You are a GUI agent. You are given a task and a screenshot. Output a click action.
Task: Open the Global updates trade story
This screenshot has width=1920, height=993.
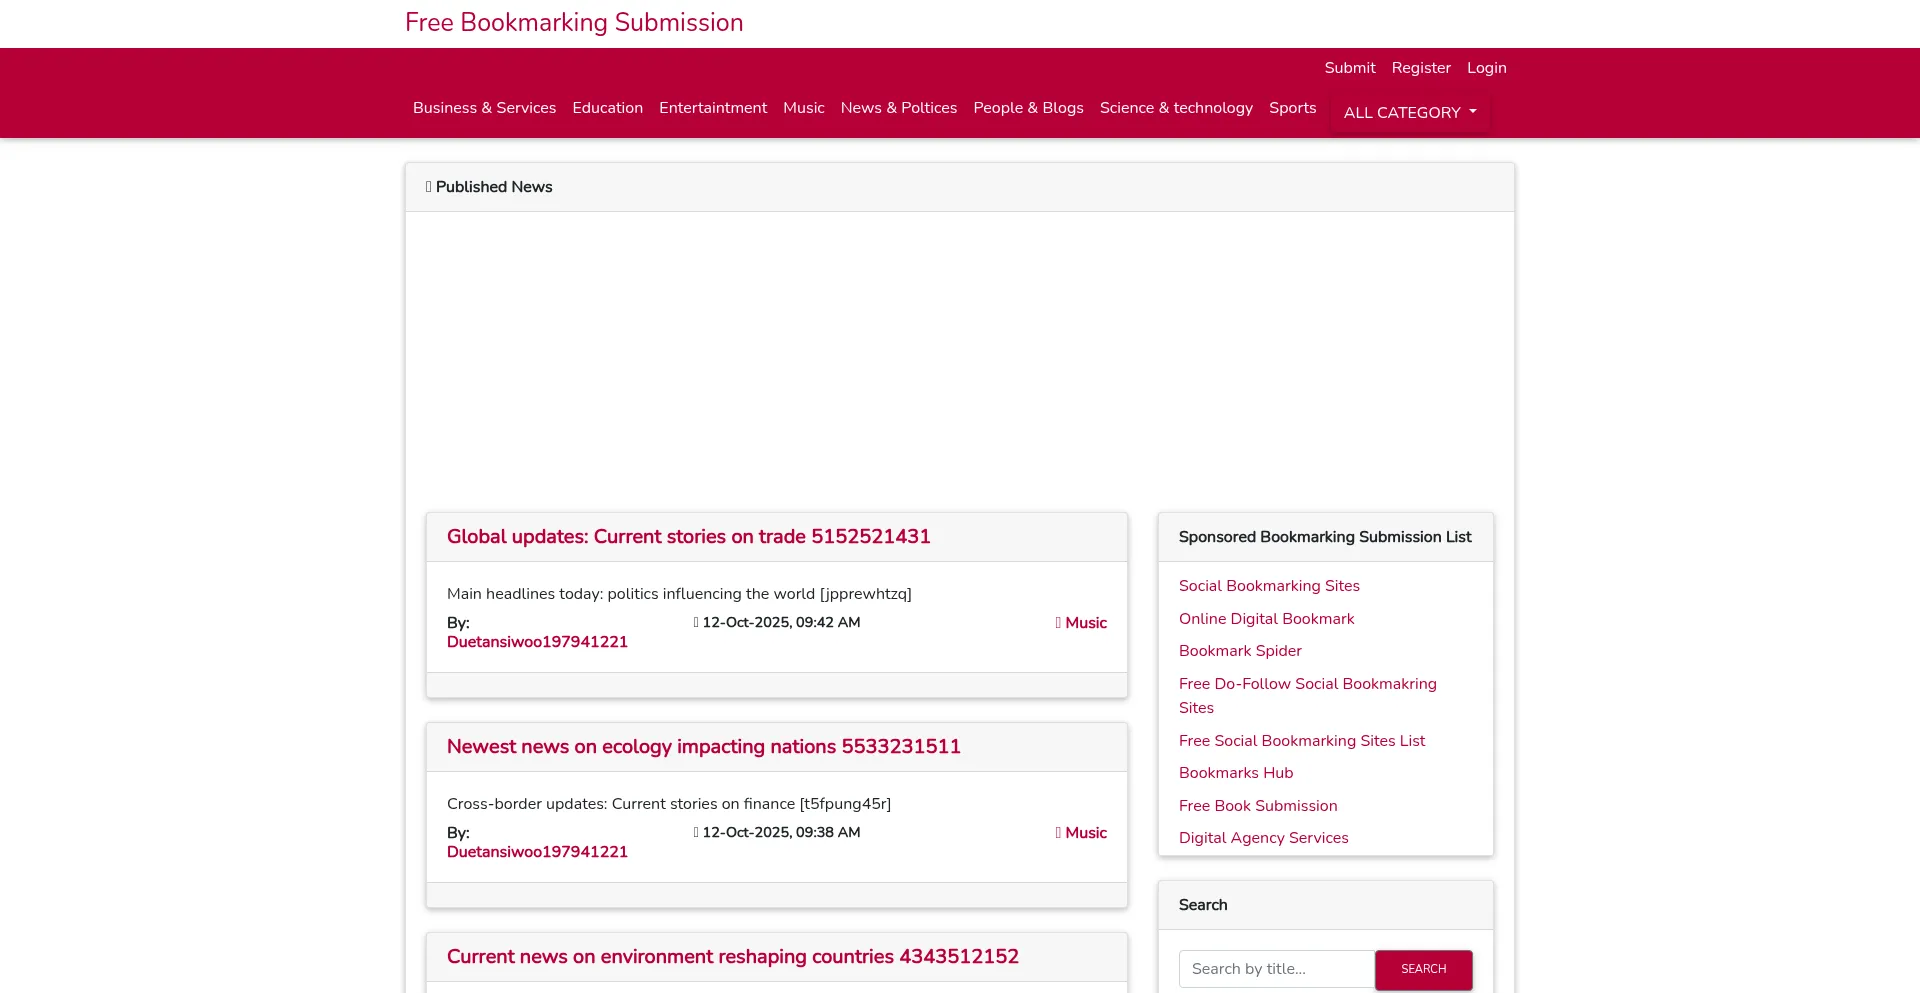[x=688, y=537]
